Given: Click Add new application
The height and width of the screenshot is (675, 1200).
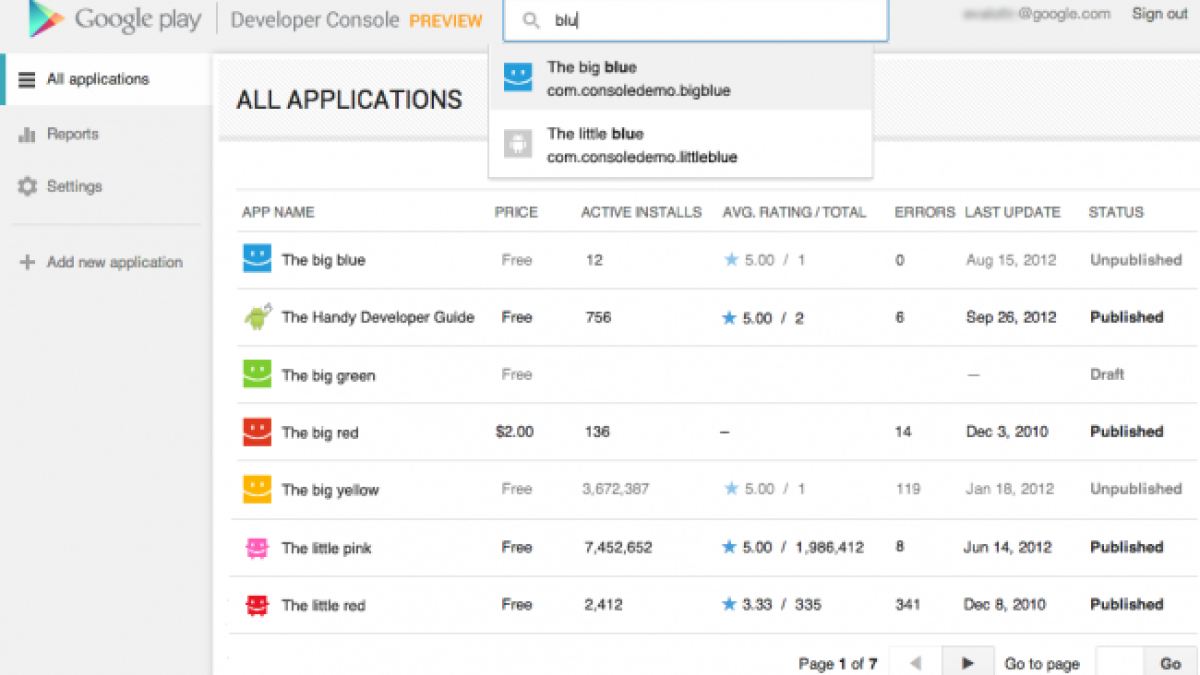Looking at the screenshot, I should tap(114, 262).
